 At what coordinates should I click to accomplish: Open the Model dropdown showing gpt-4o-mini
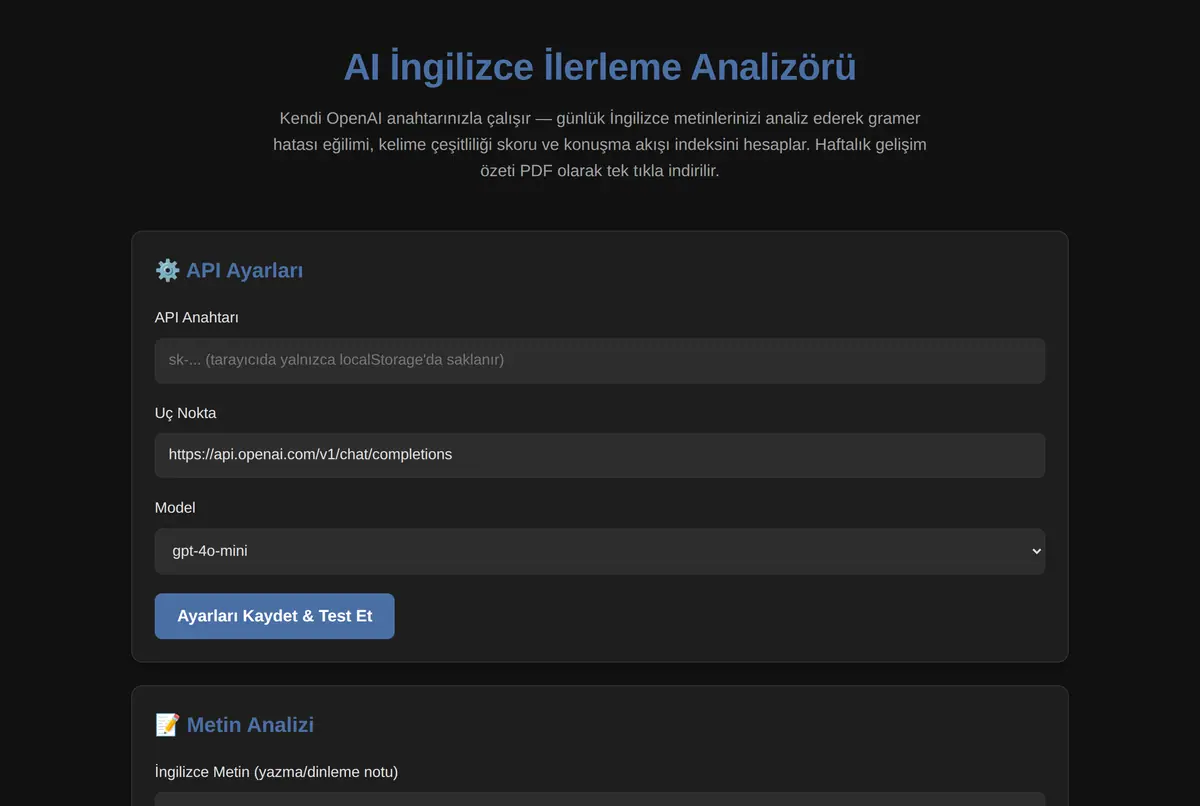pos(600,551)
